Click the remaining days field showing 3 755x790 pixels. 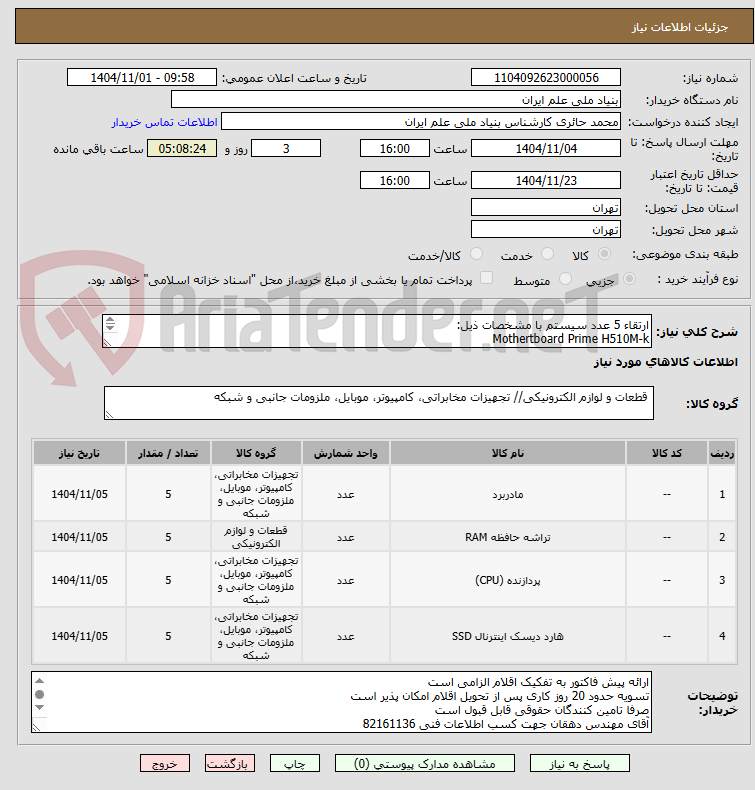tap(286, 149)
